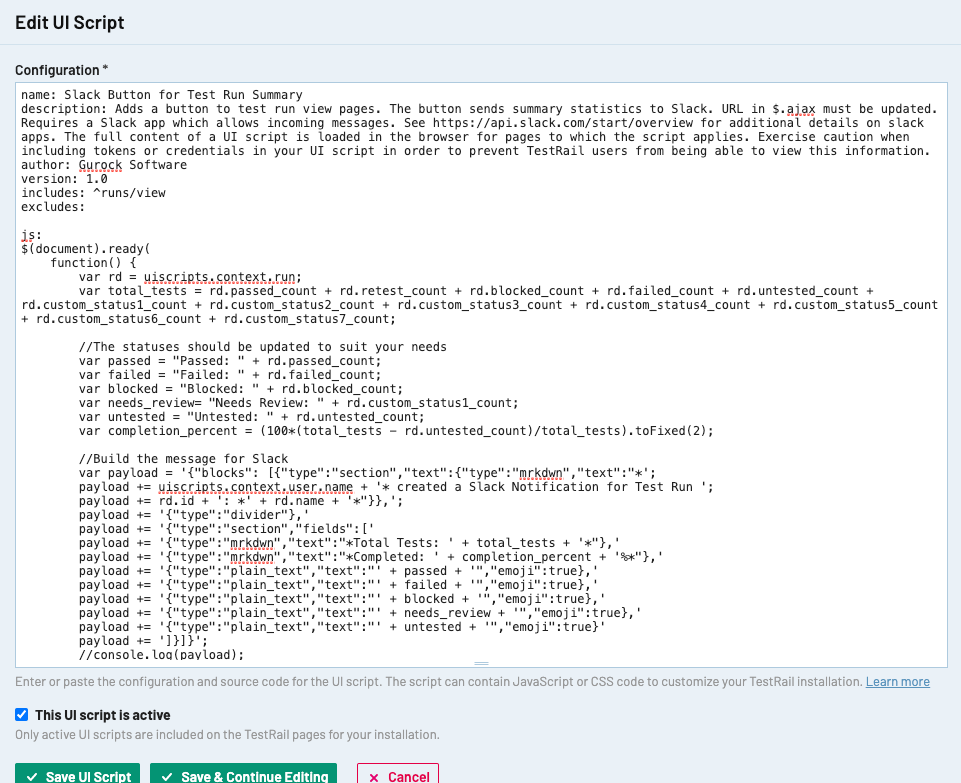
Task: Click the 'This UI script is active' label
Action: tap(102, 715)
